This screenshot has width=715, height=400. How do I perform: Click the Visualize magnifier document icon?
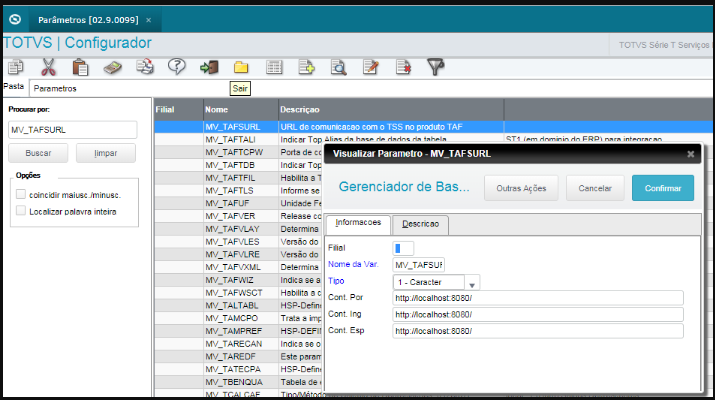click(339, 68)
